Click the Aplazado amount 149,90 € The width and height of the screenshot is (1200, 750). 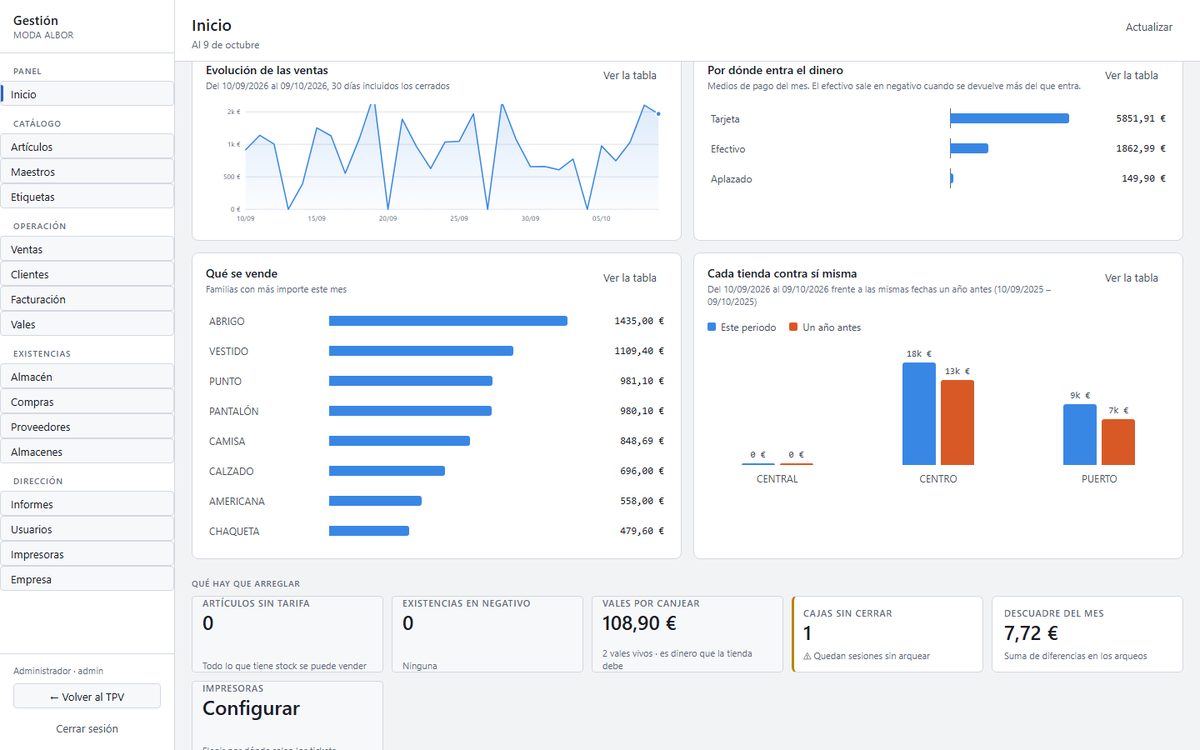click(1144, 179)
